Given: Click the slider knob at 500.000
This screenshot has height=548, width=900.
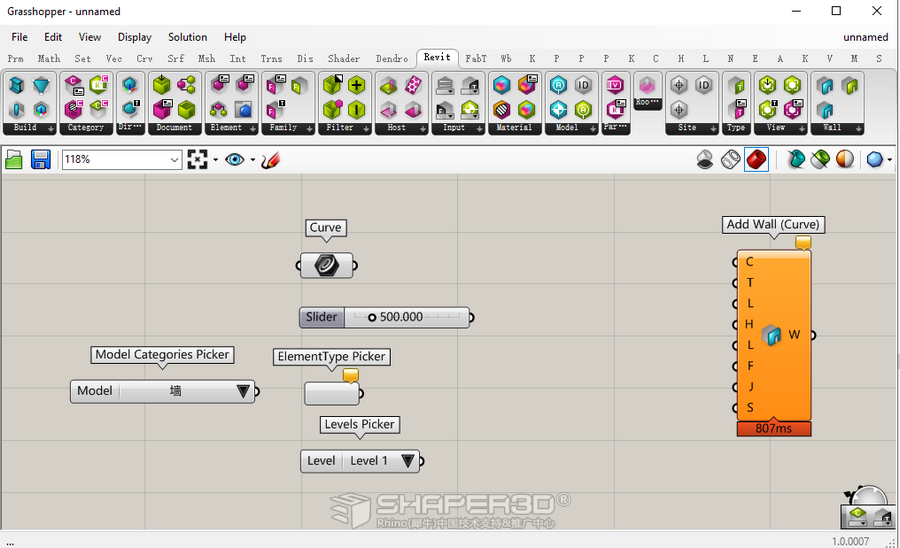Looking at the screenshot, I should click(x=372, y=317).
